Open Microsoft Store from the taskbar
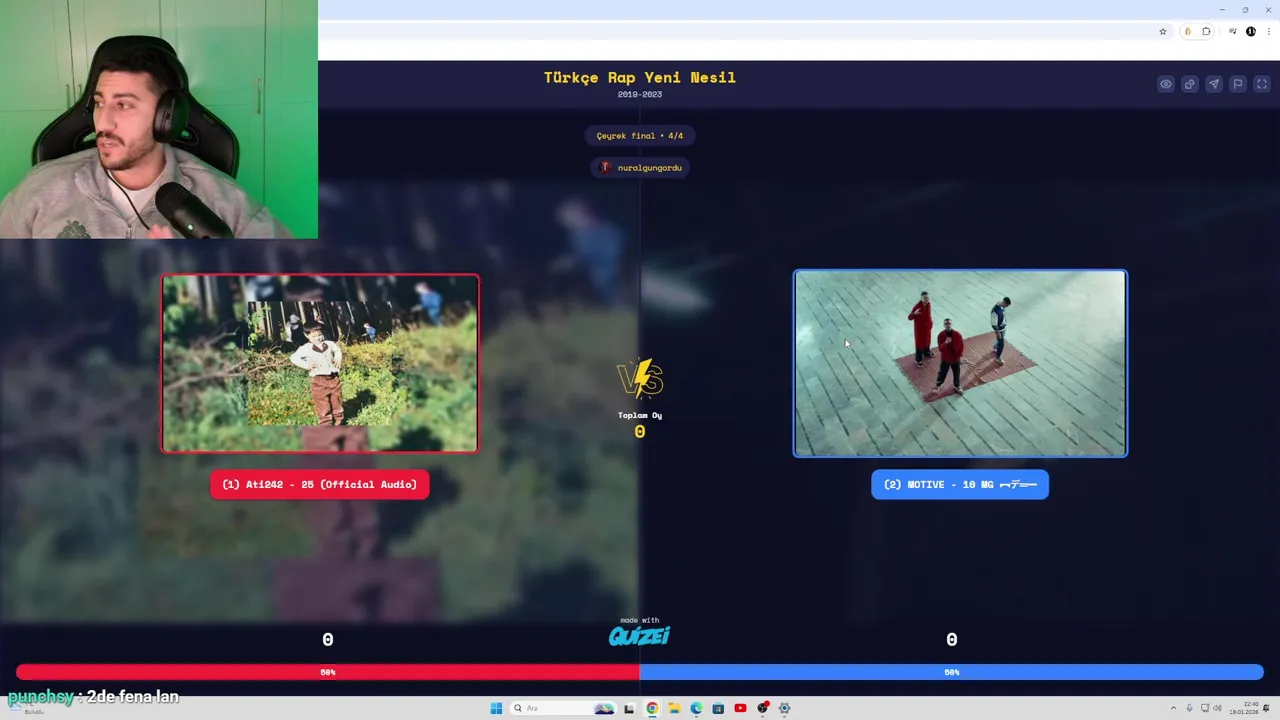 pos(718,708)
